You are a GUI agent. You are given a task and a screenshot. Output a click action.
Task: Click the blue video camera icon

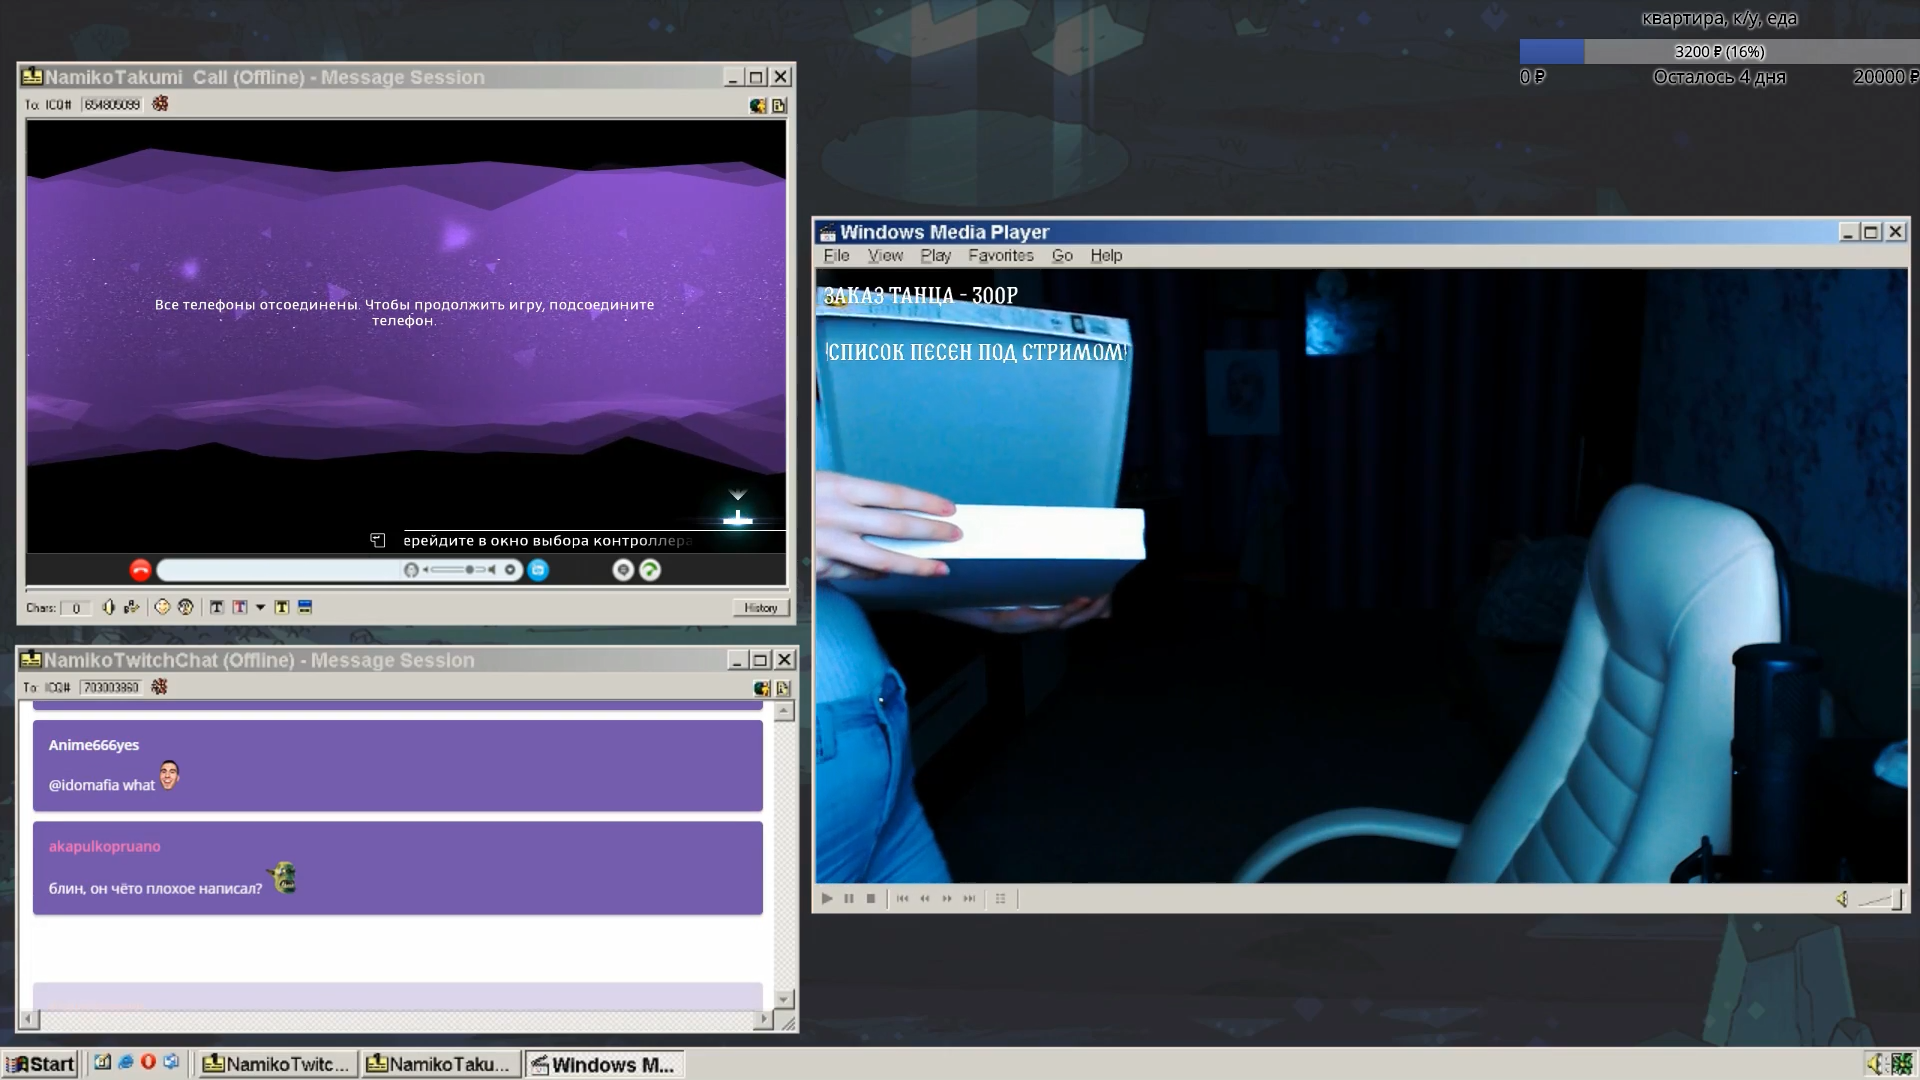coord(538,570)
